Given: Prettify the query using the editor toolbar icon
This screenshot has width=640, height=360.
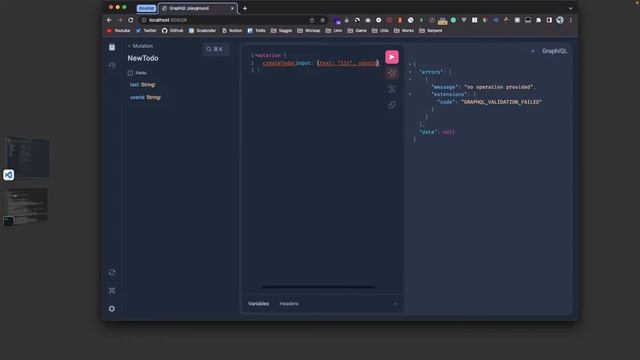Looking at the screenshot, I should click(392, 73).
